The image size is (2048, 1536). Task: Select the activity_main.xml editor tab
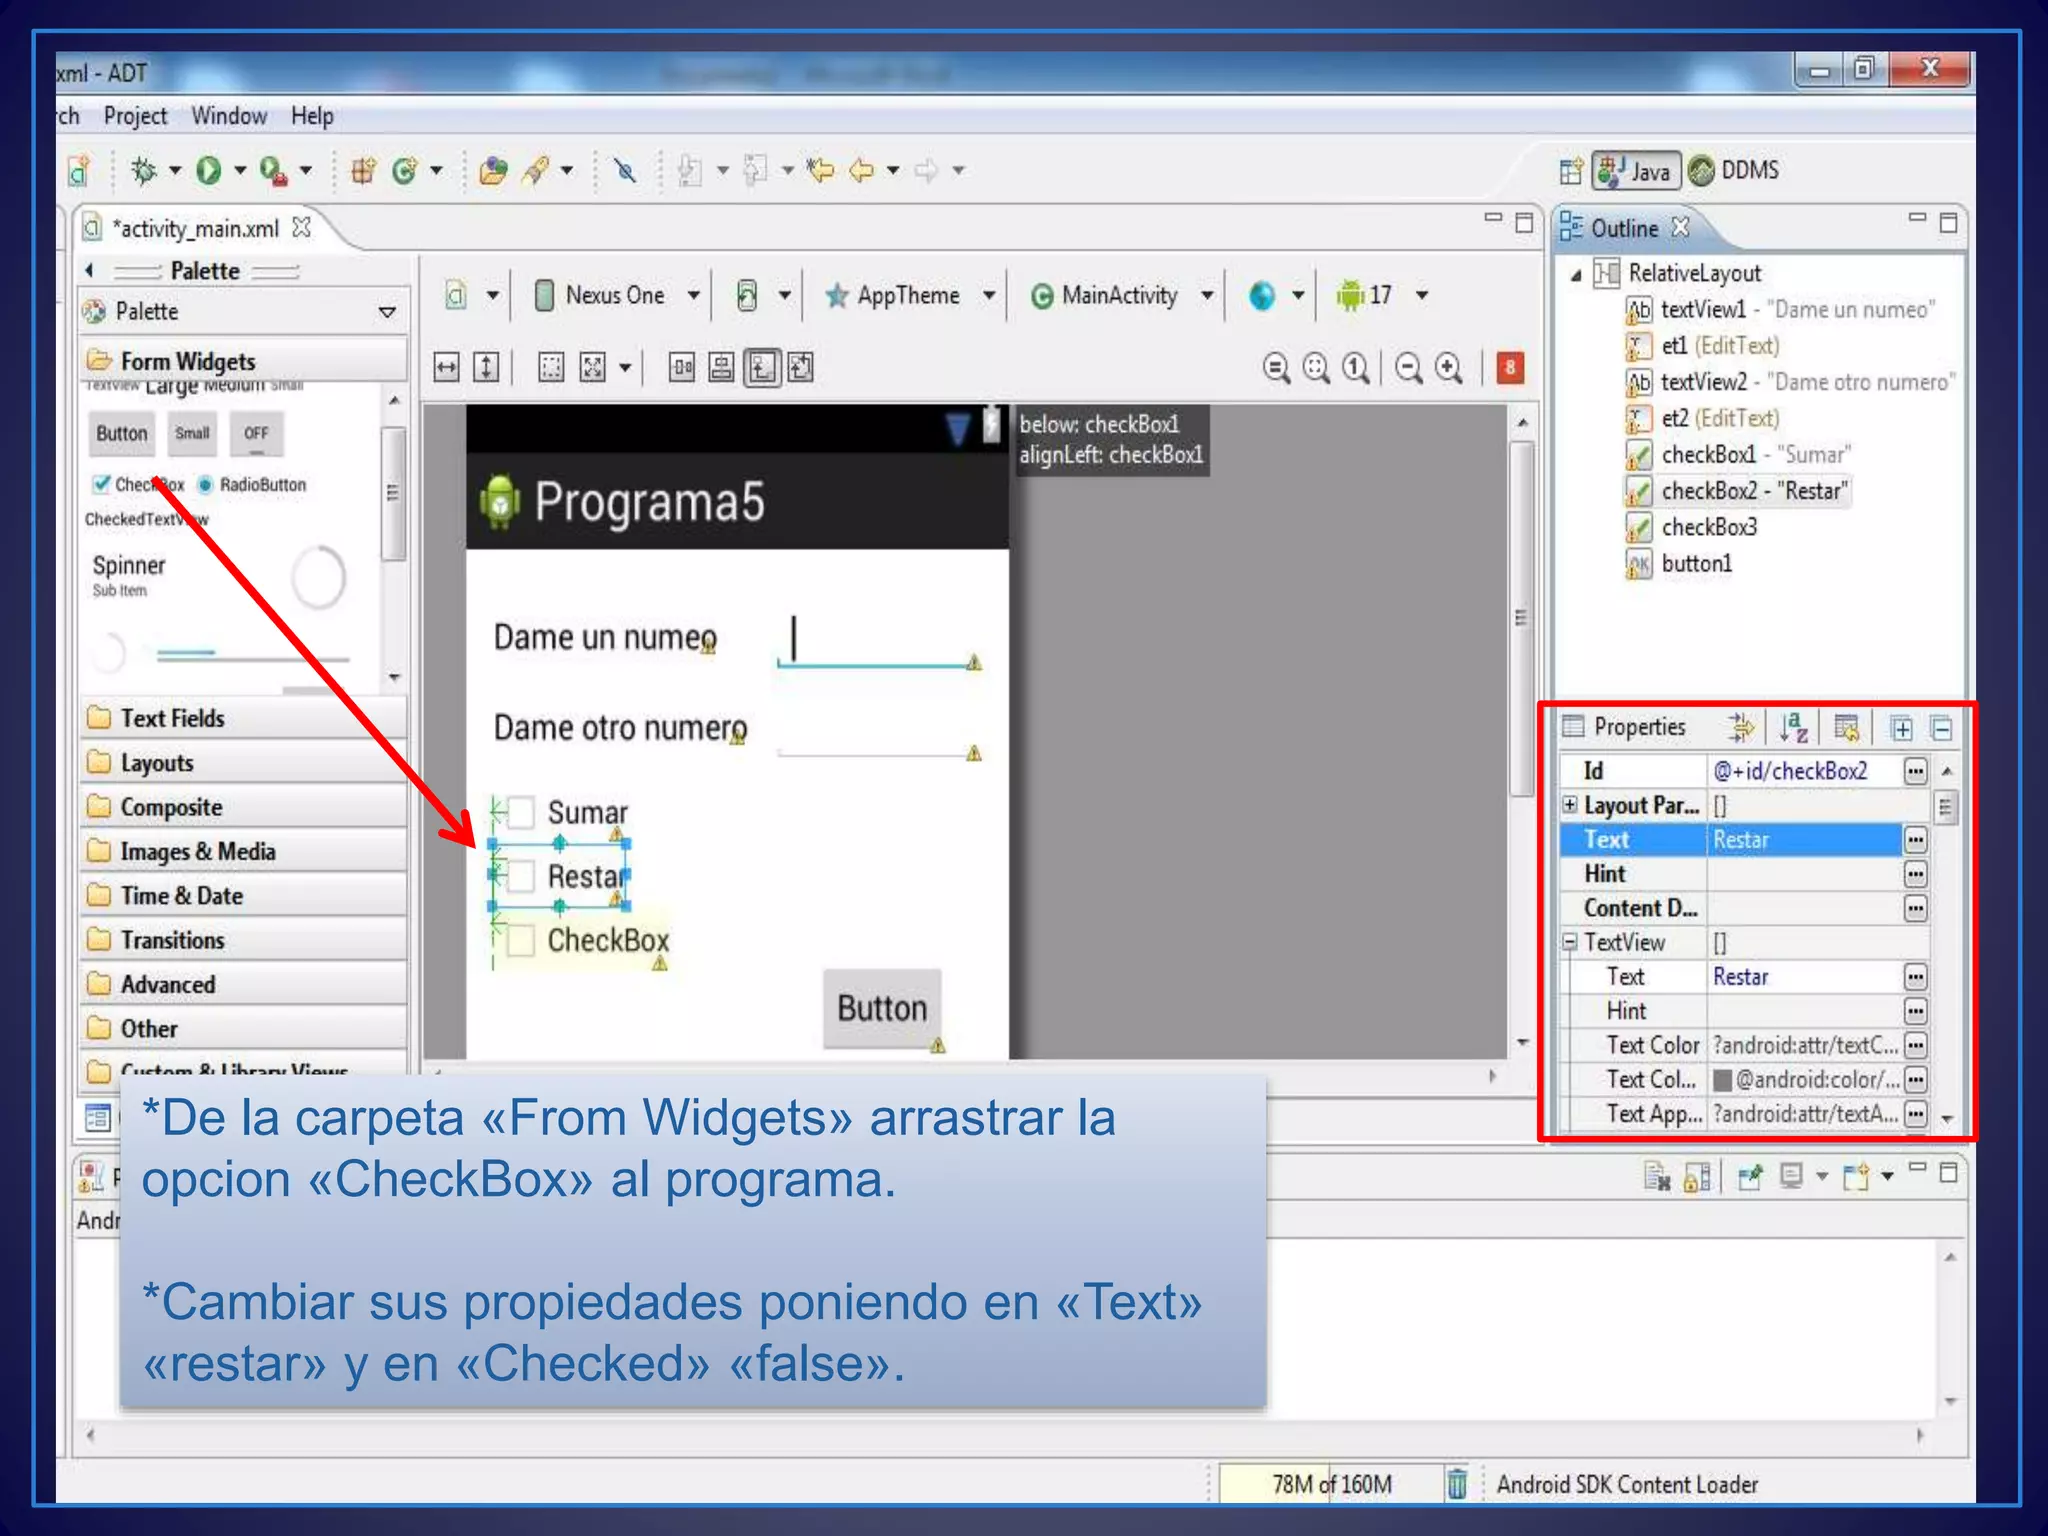click(196, 229)
